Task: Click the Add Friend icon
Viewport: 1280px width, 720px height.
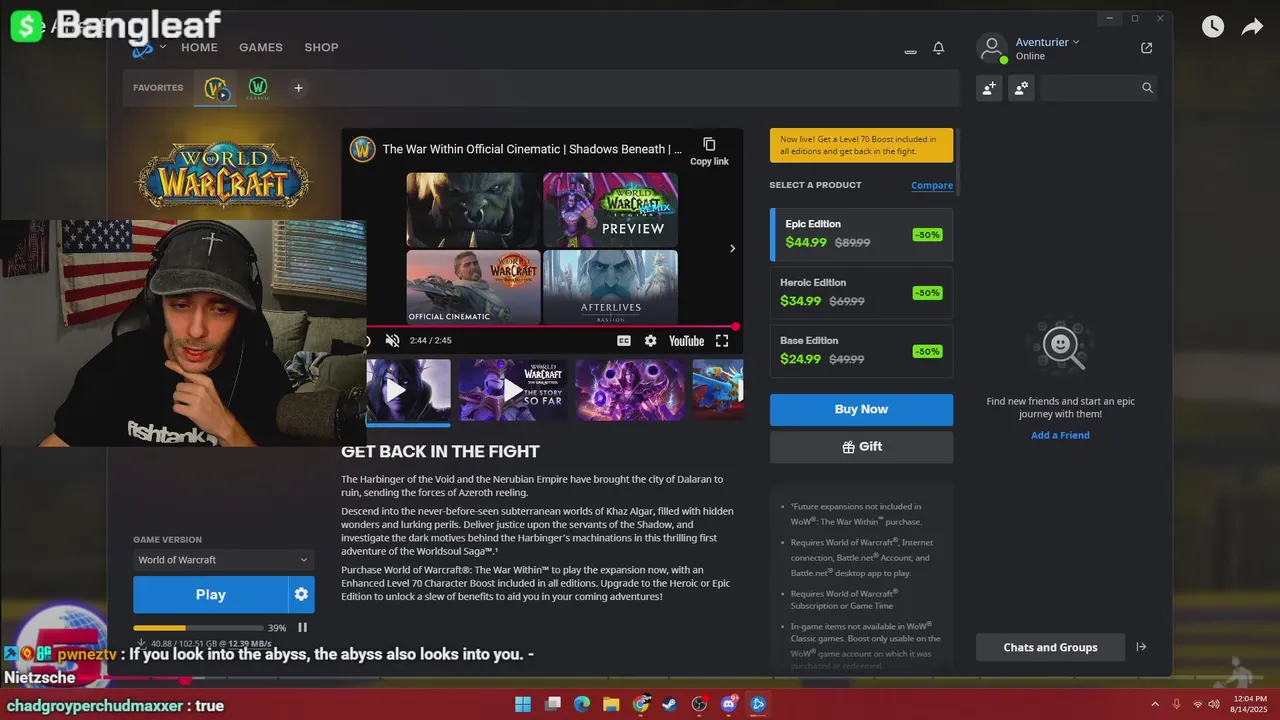Action: (989, 88)
